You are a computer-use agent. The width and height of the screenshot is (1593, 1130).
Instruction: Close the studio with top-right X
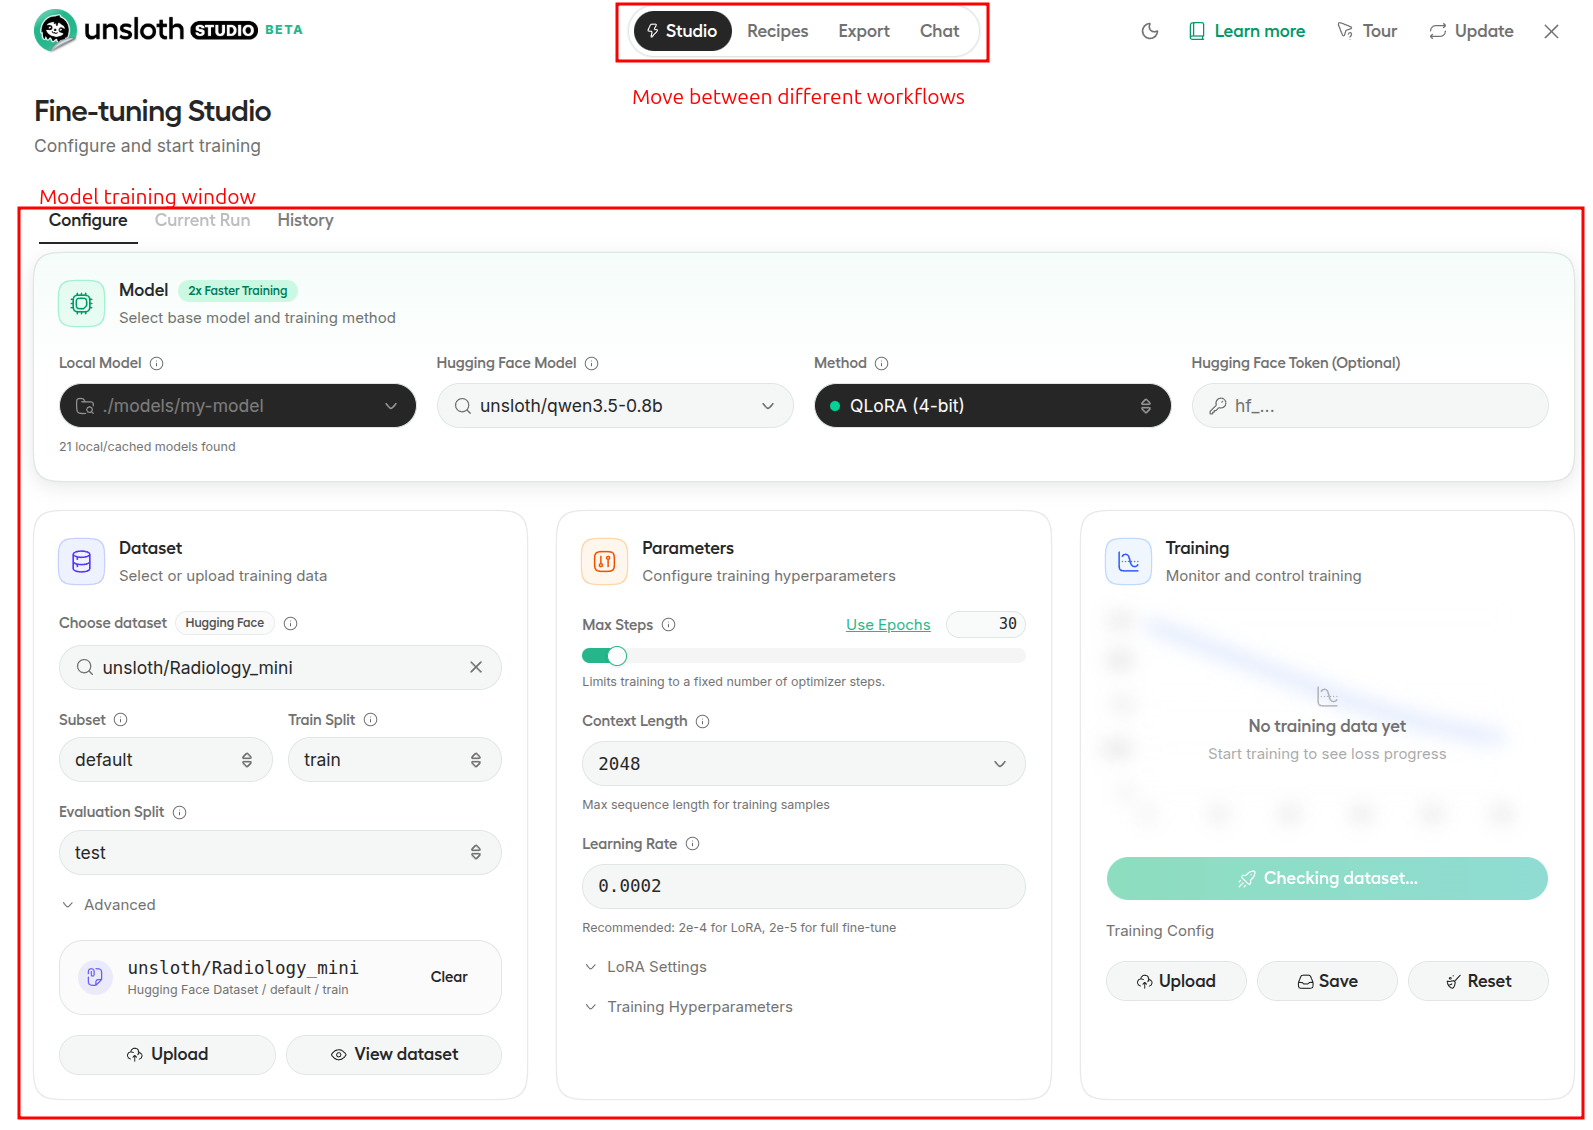[x=1552, y=31]
